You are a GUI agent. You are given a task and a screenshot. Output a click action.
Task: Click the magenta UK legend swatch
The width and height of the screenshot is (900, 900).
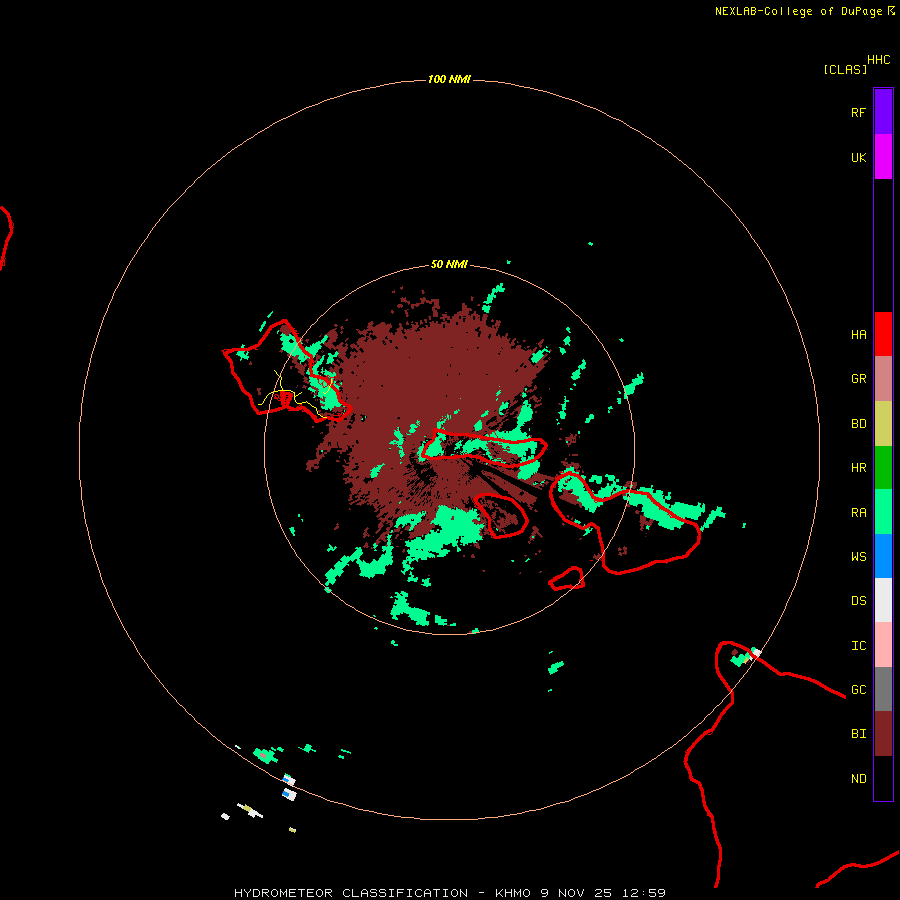(883, 157)
